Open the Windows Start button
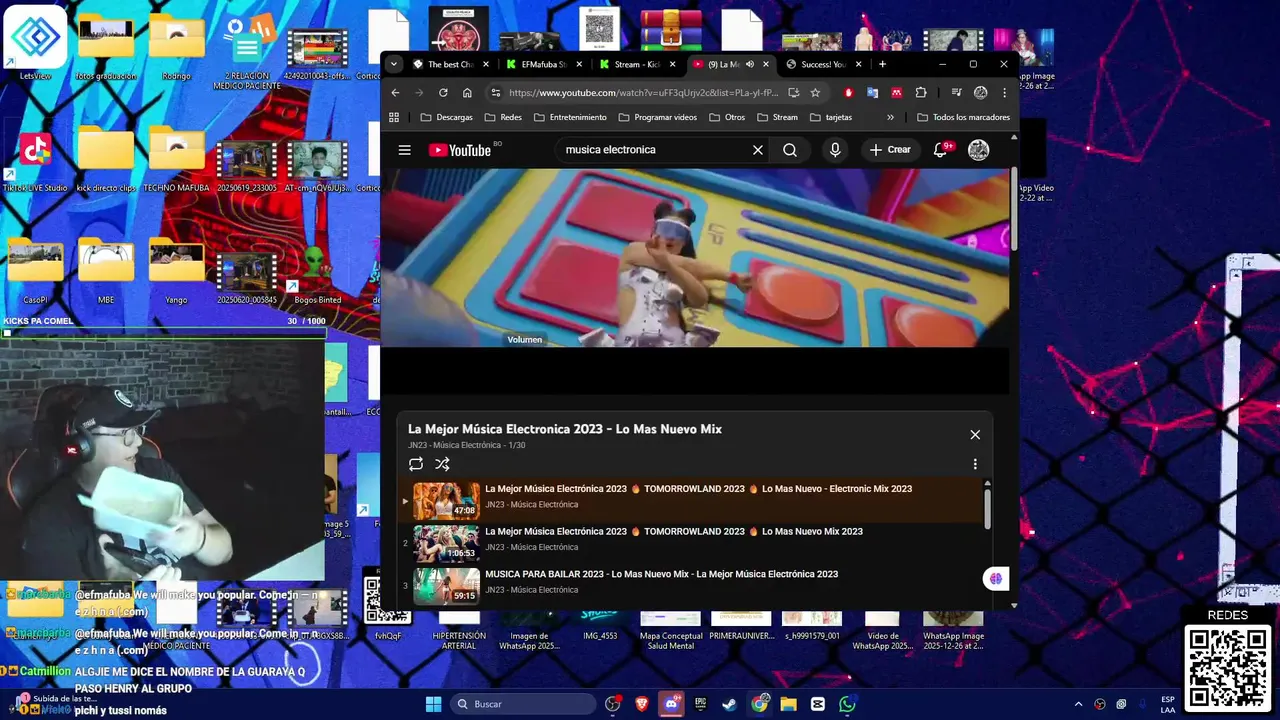 (433, 704)
